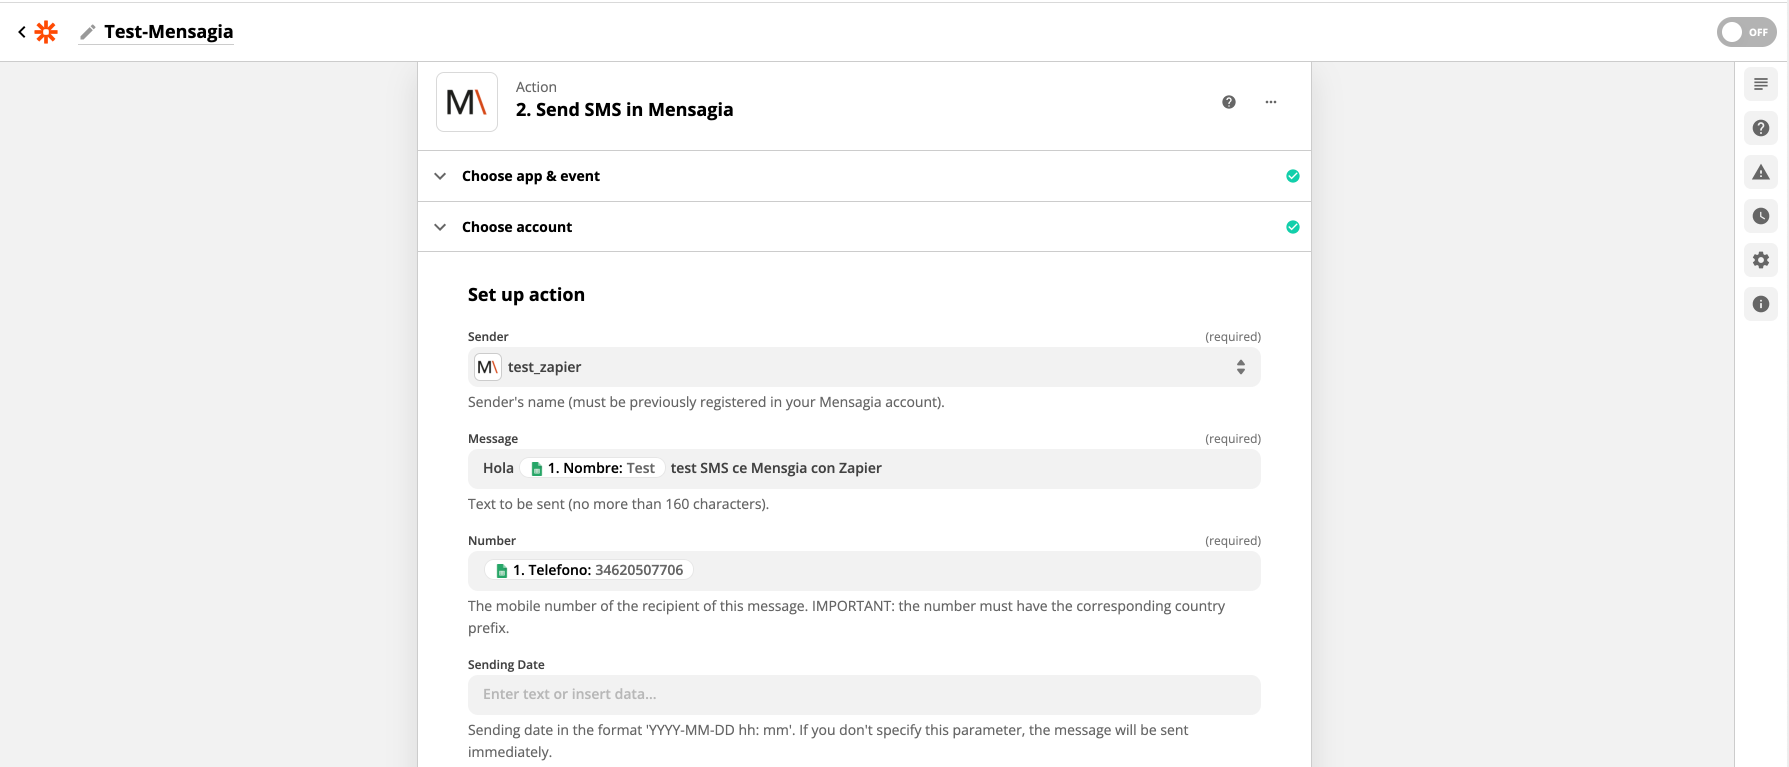The image size is (1789, 767).
Task: Open the help question mark in action header
Action: click(x=1229, y=102)
